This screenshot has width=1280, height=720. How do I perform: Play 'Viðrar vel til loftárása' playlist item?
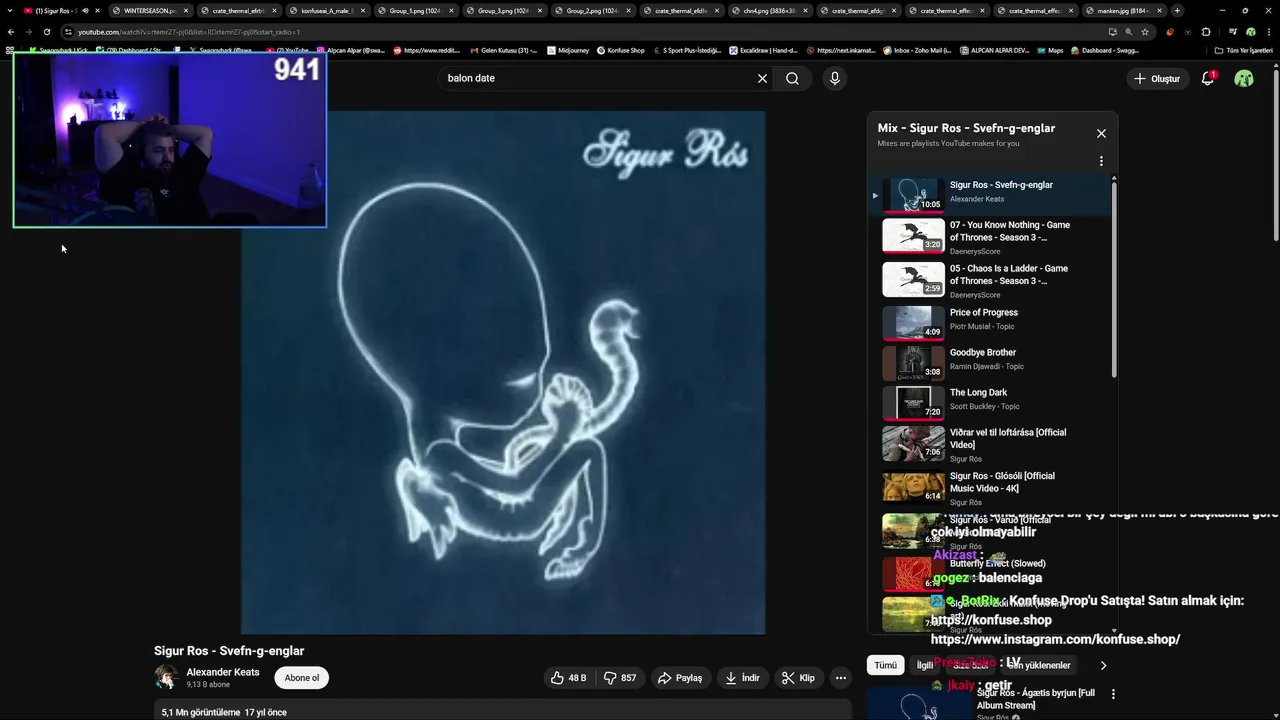pyautogui.click(x=990, y=444)
